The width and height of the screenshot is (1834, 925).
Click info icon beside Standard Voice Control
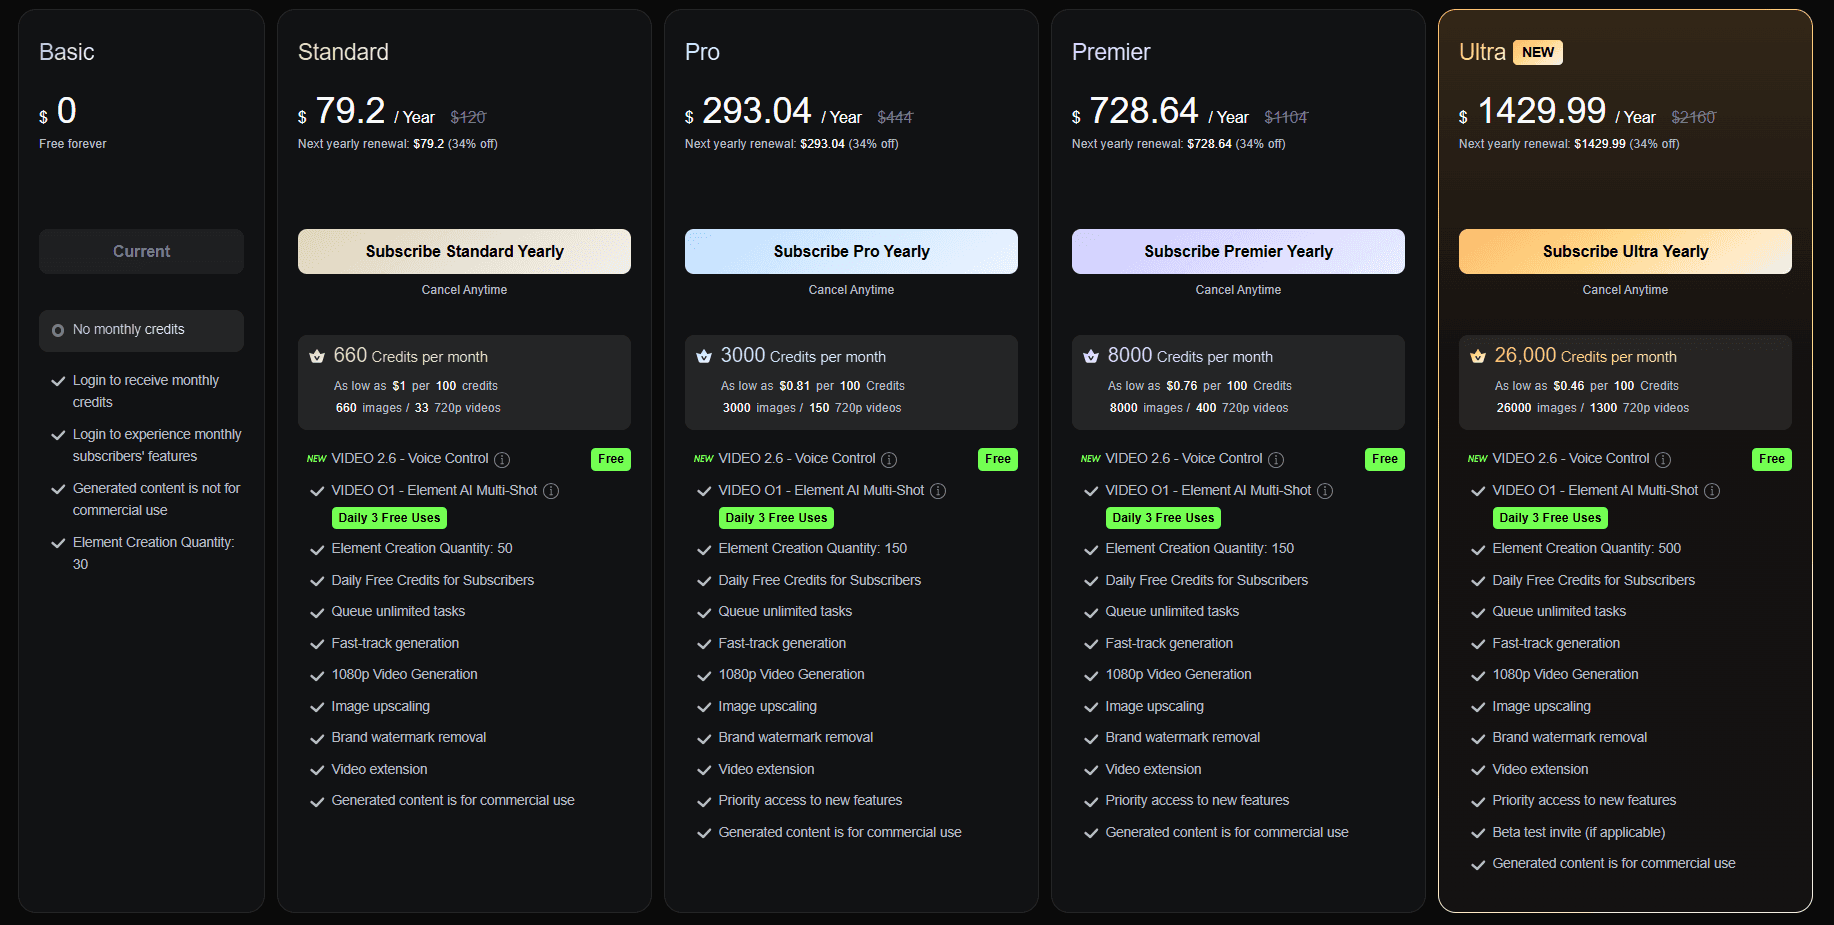pyautogui.click(x=502, y=460)
